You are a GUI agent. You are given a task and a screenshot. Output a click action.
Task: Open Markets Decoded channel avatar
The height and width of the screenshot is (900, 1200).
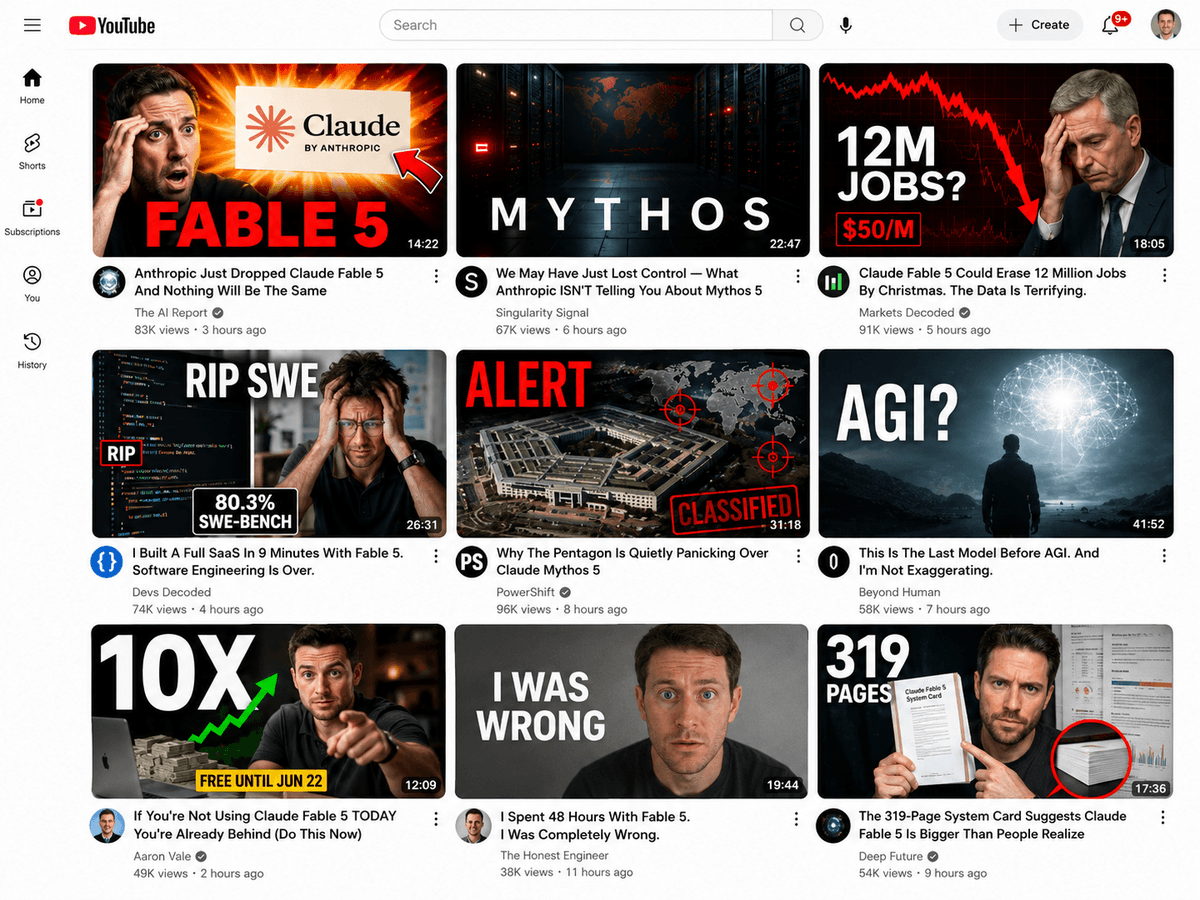(834, 282)
